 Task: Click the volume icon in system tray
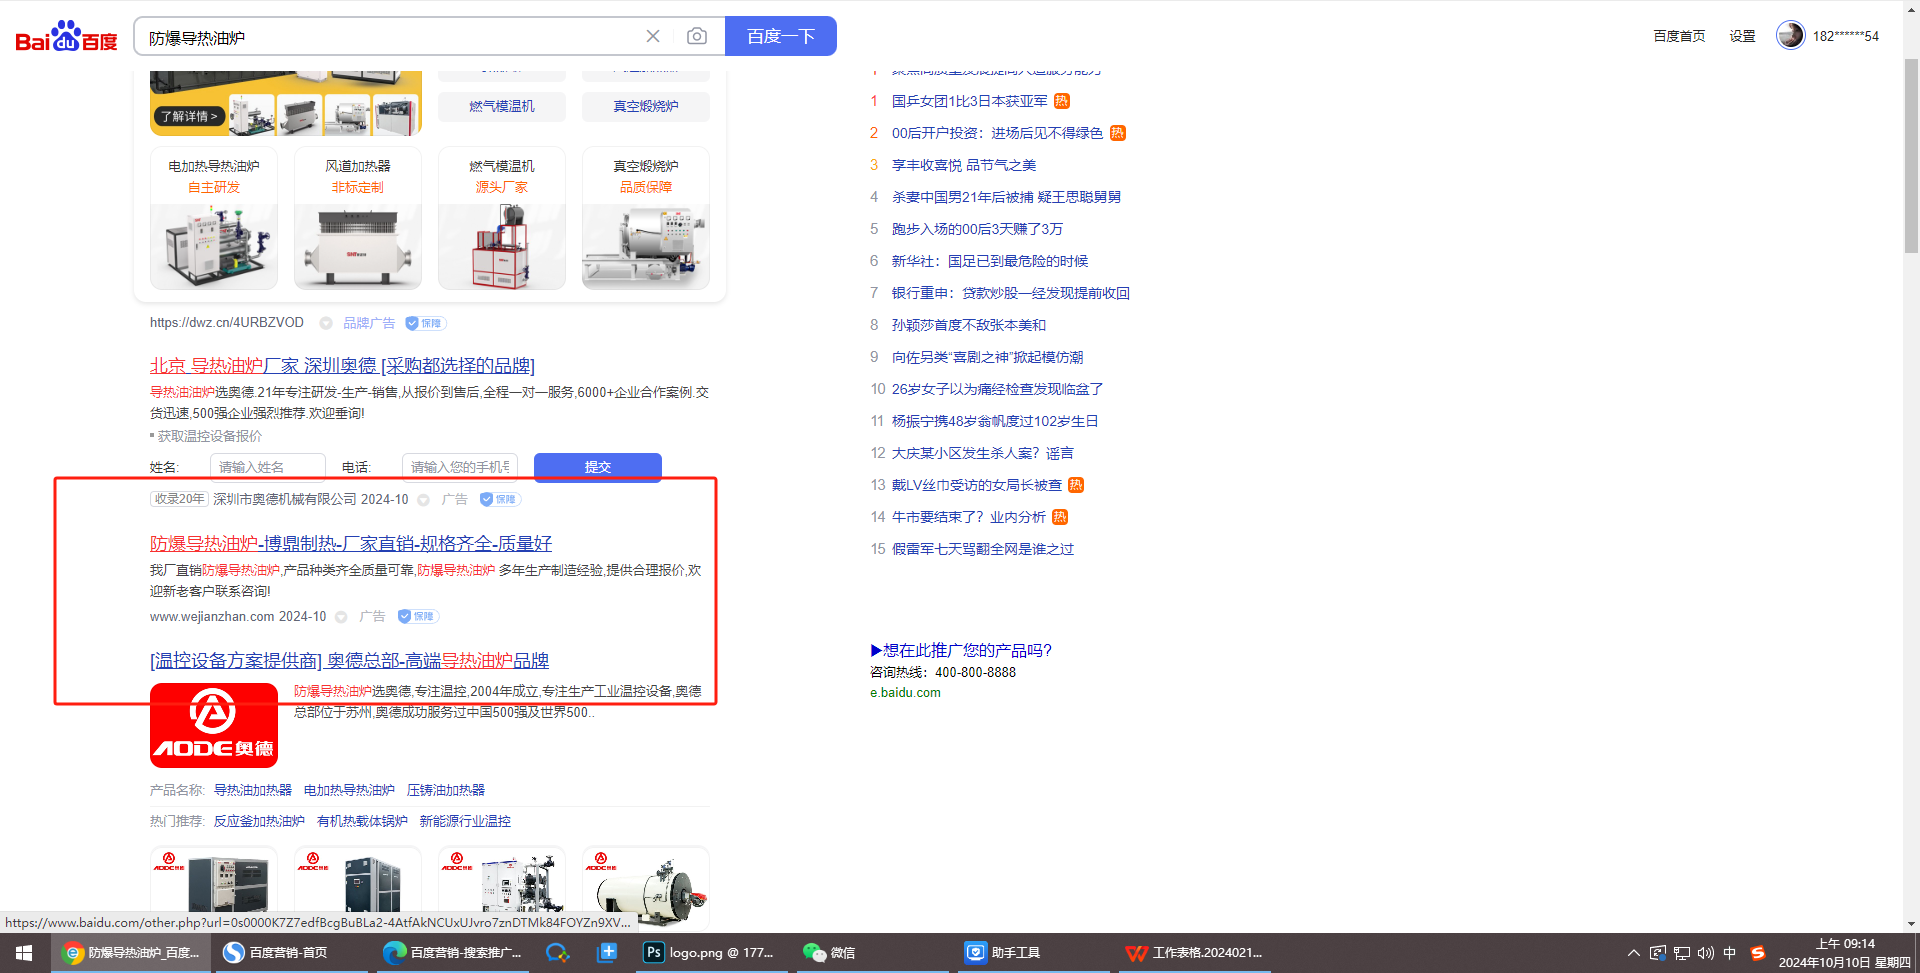click(1705, 953)
